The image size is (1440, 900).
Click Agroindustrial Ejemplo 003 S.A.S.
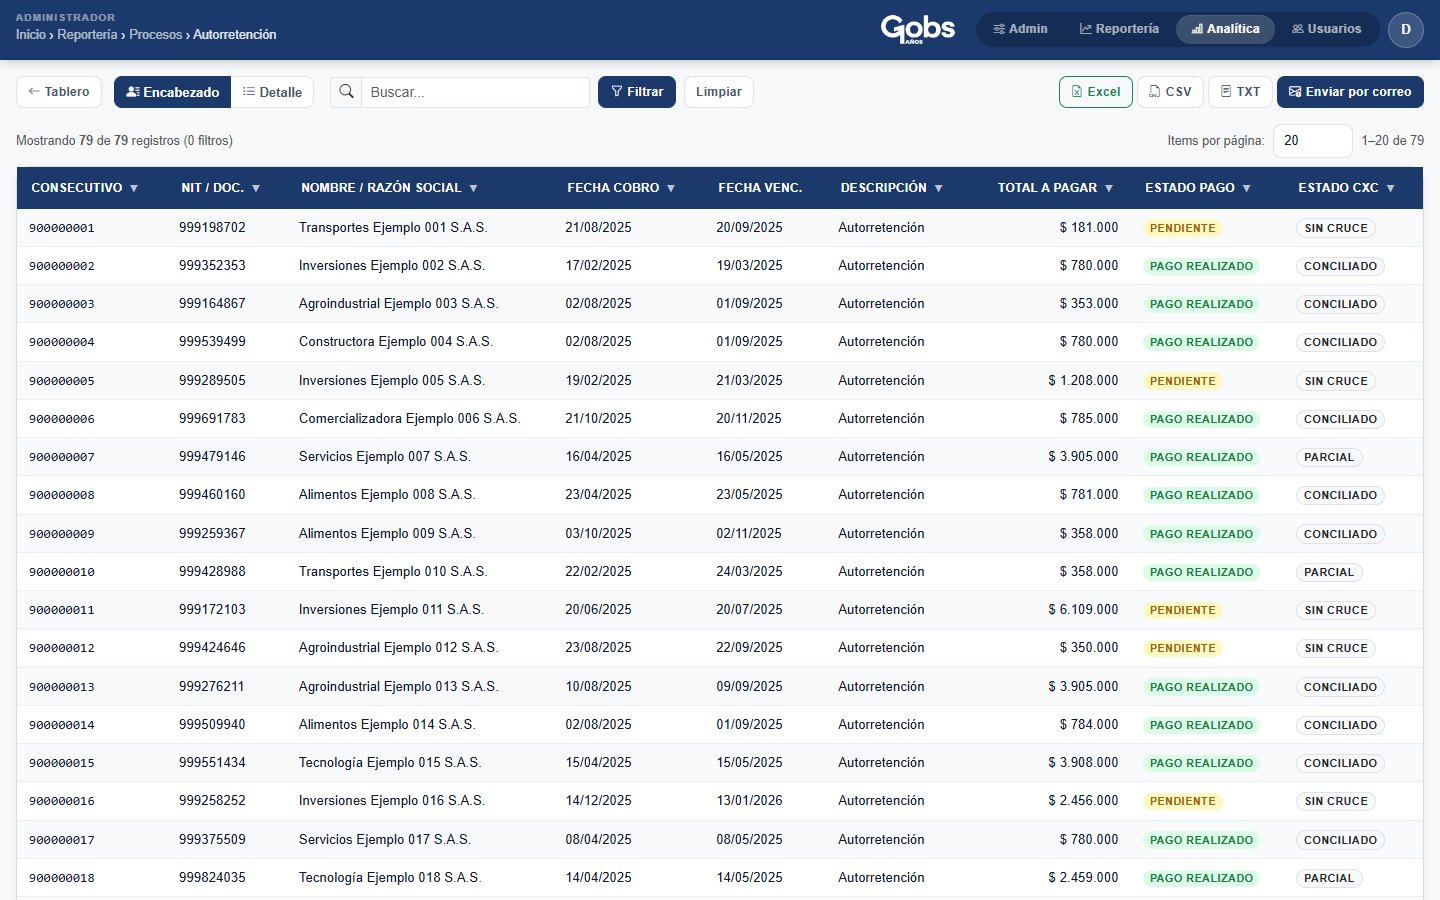pyautogui.click(x=398, y=304)
